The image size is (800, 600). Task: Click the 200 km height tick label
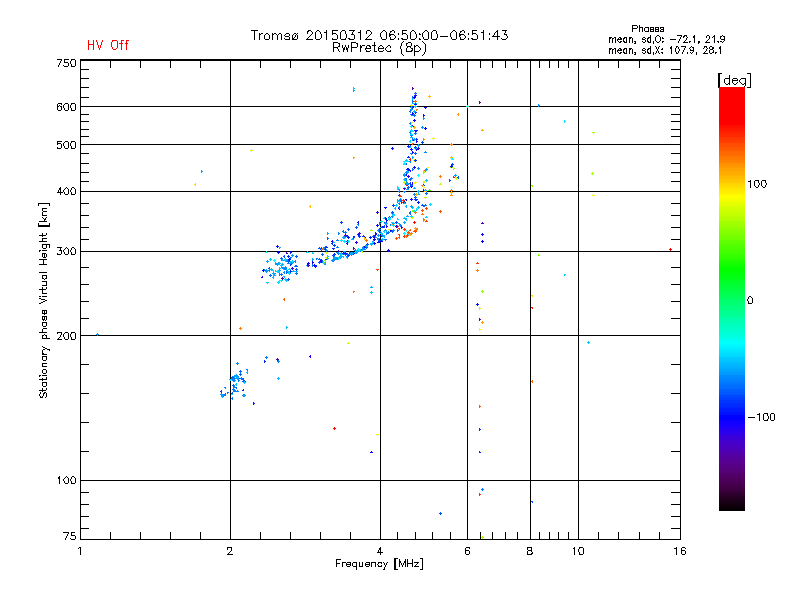66,336
